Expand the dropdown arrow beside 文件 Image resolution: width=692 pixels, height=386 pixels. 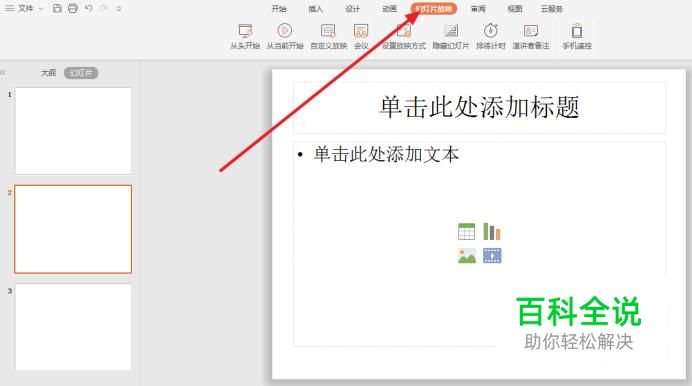pos(41,9)
